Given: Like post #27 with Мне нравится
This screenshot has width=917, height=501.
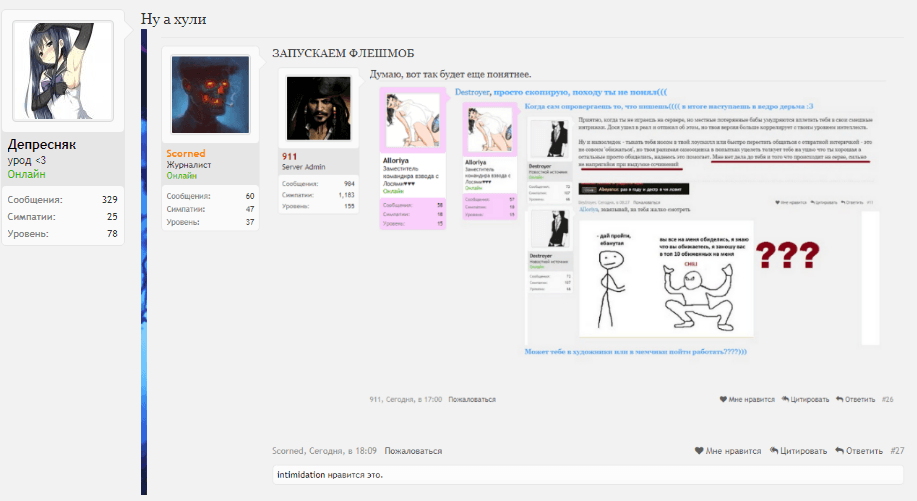Looking at the screenshot, I should [x=728, y=451].
